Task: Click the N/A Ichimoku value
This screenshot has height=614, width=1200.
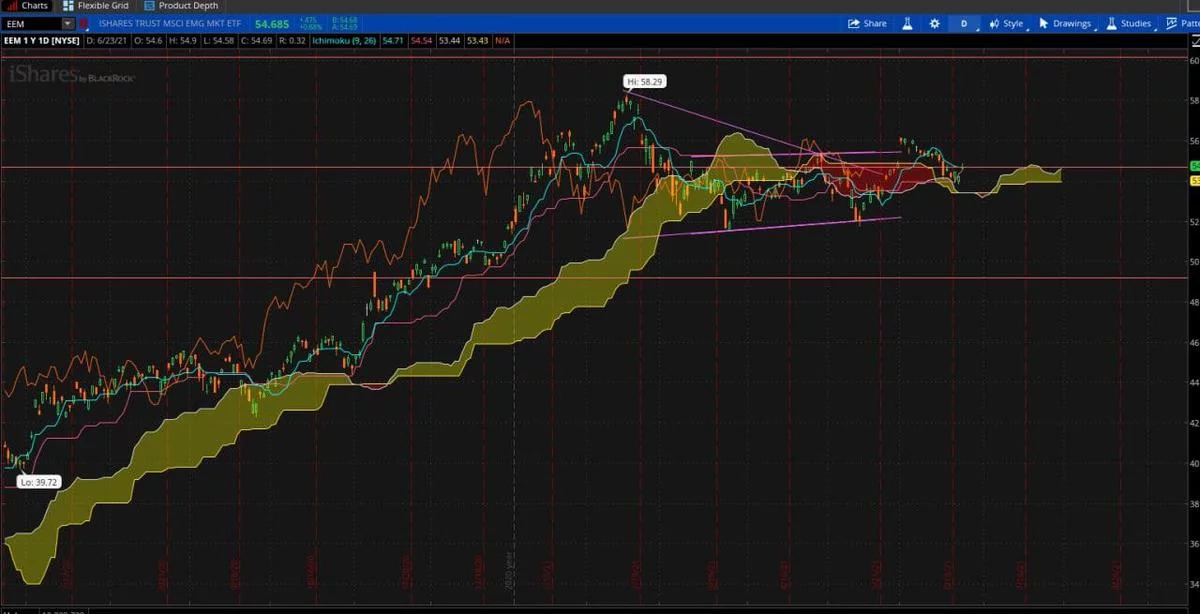Action: point(503,41)
